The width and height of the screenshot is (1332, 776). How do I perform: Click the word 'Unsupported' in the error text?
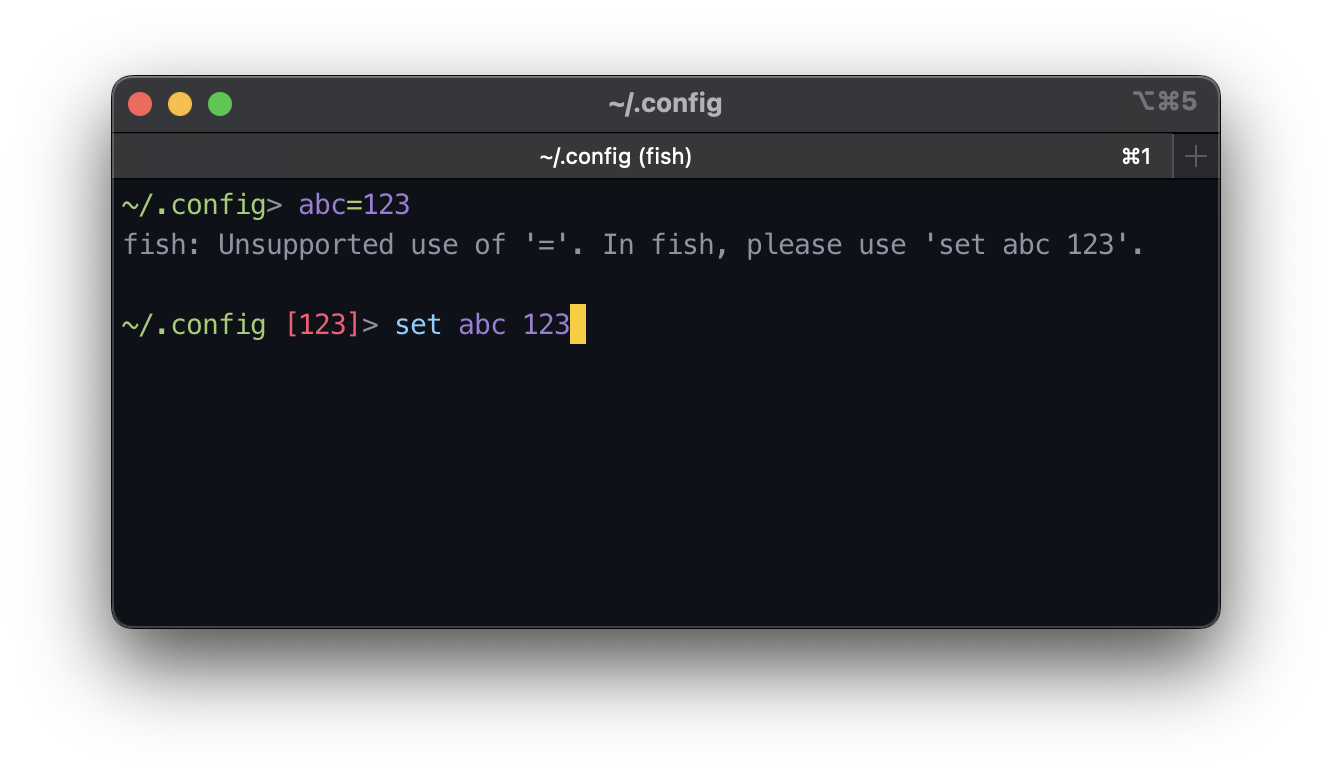(x=304, y=244)
